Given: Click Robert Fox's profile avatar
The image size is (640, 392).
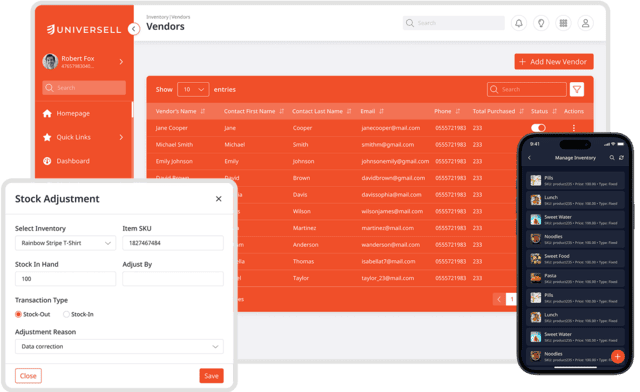Looking at the screenshot, I should point(50,61).
